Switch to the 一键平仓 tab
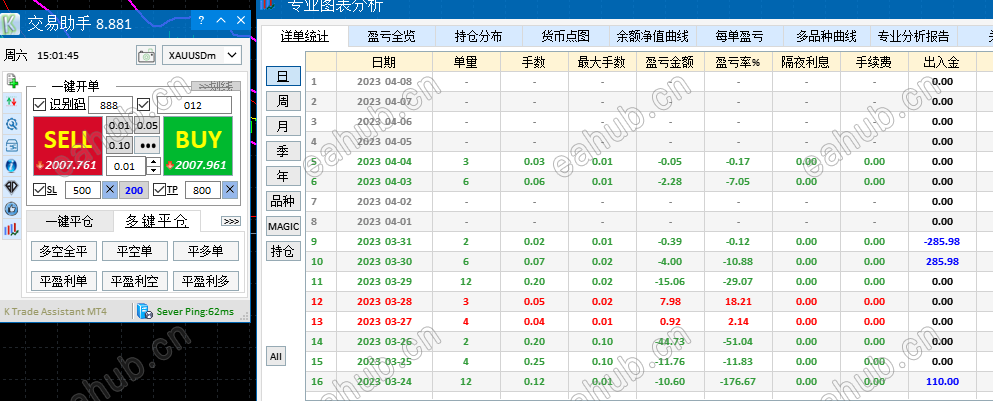 tap(69, 222)
